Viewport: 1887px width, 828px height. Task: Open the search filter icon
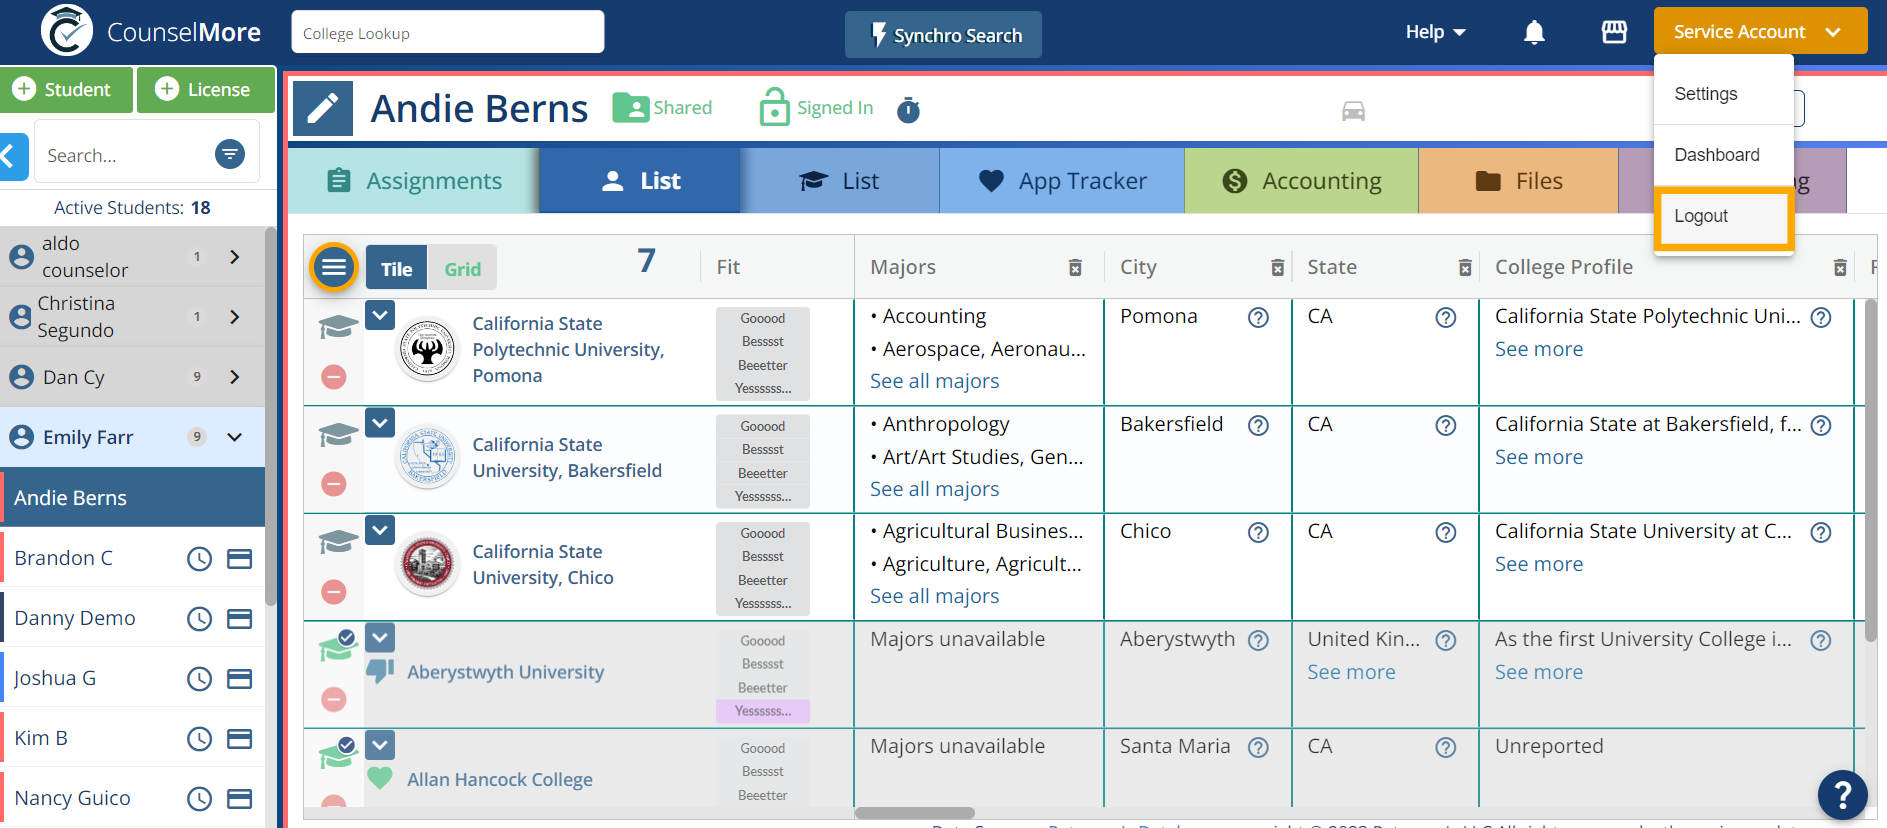tap(230, 154)
